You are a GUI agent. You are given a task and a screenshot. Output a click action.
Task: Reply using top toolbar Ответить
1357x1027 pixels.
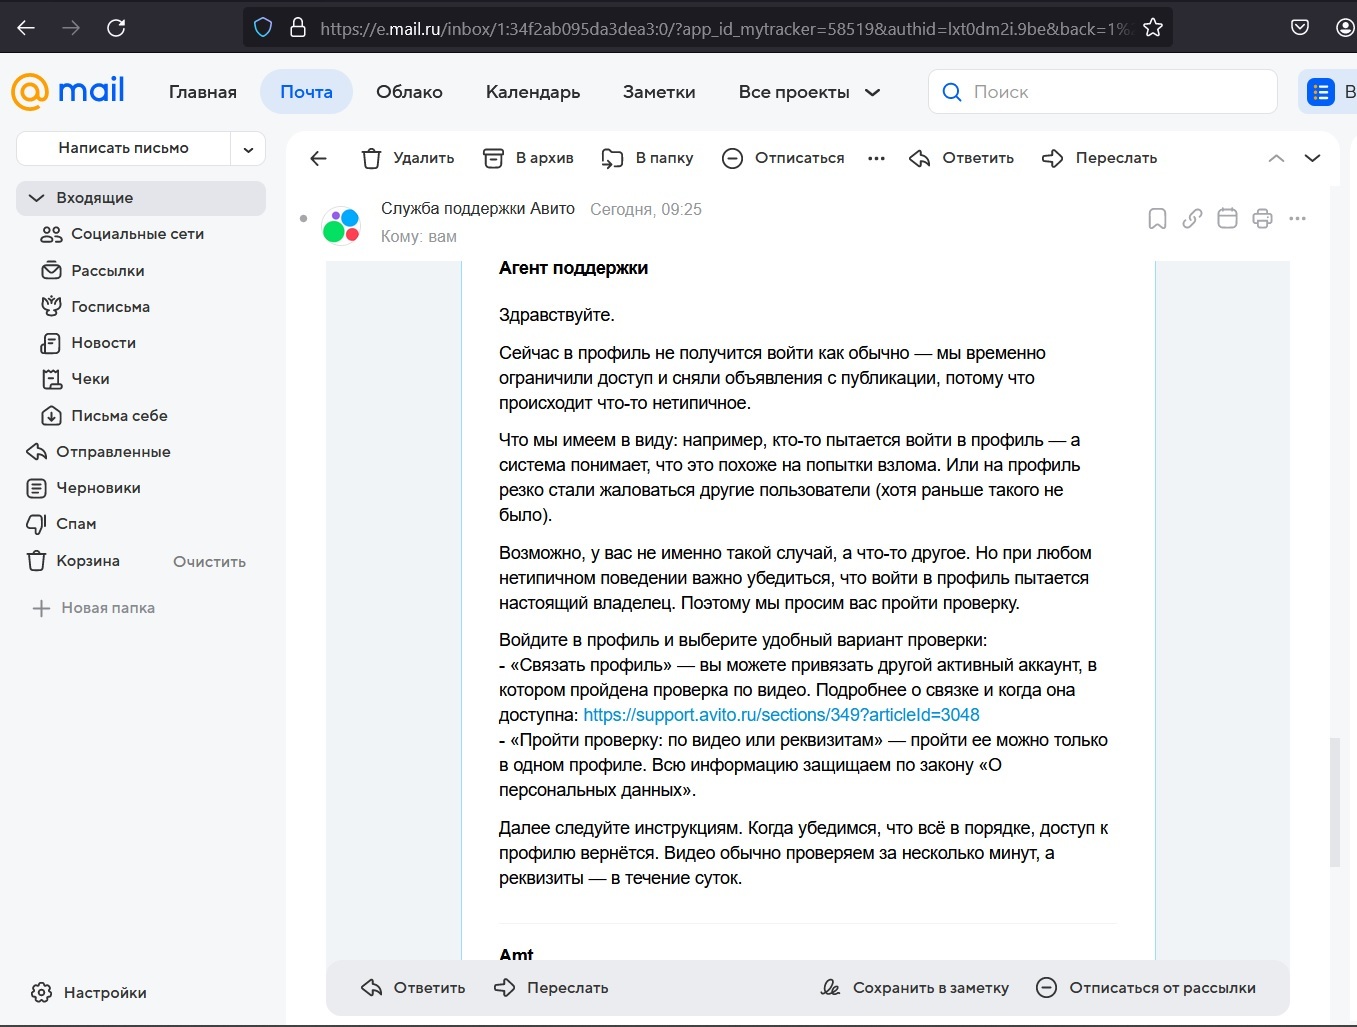pos(962,158)
